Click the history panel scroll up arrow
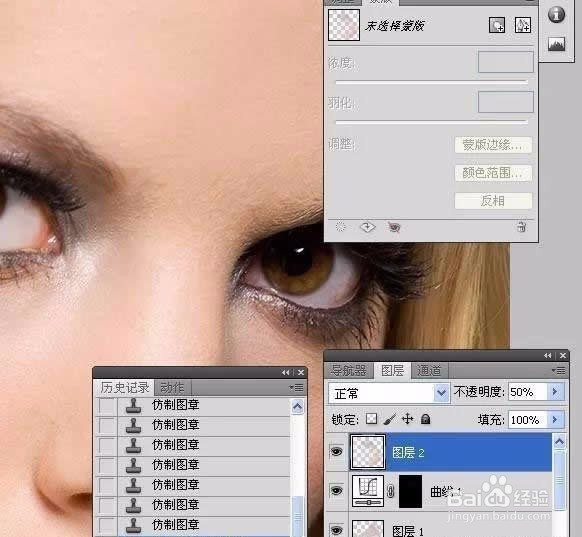582x537 pixels. 297,407
